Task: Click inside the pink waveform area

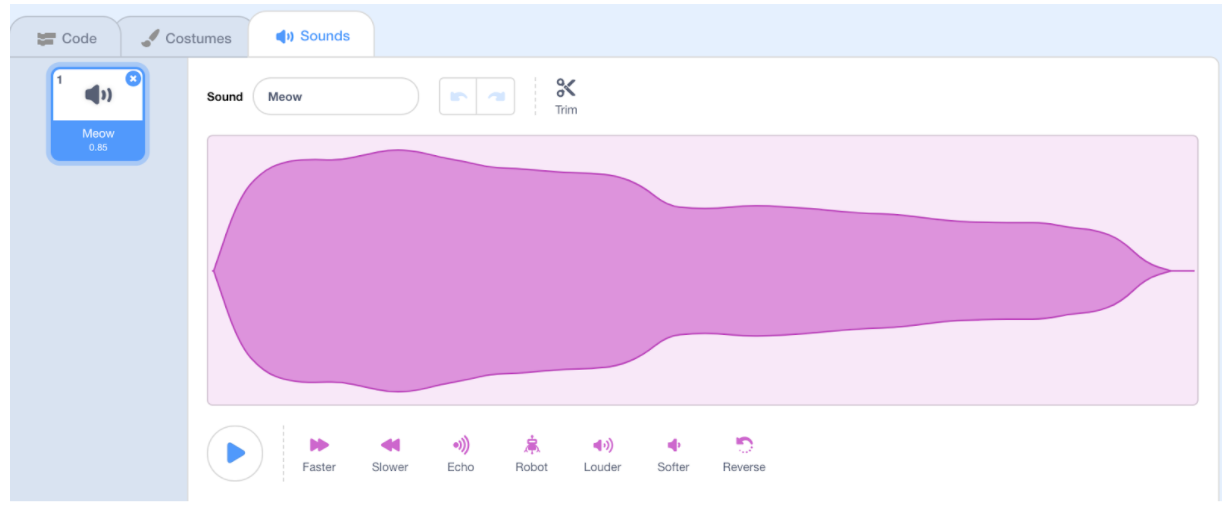Action: pos(702,270)
